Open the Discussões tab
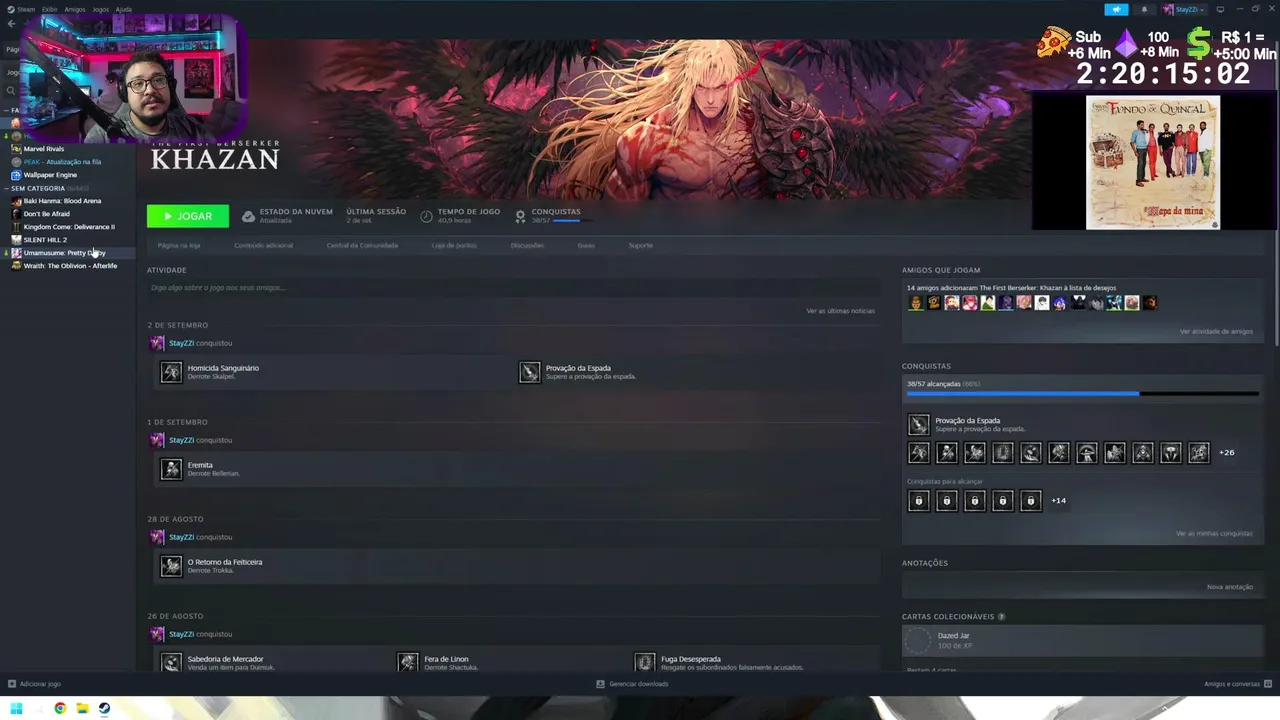This screenshot has height=720, width=1280. click(527, 245)
